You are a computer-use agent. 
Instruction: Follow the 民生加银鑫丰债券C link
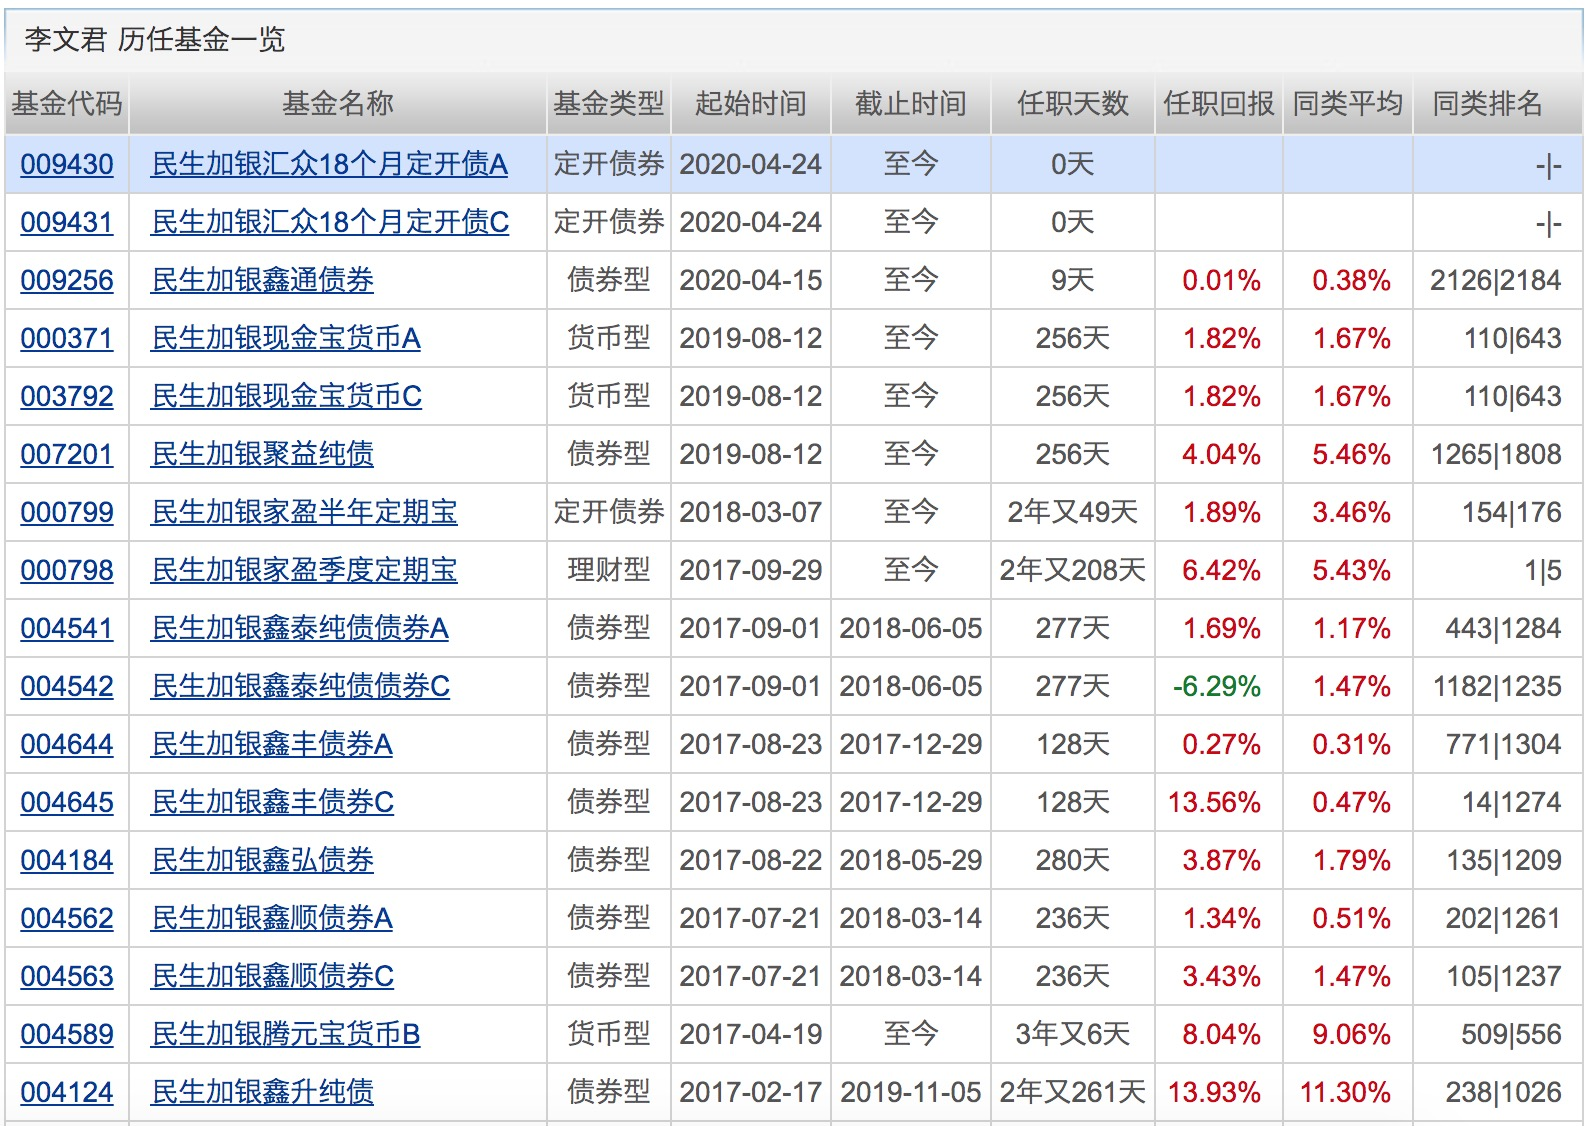pos(273,802)
